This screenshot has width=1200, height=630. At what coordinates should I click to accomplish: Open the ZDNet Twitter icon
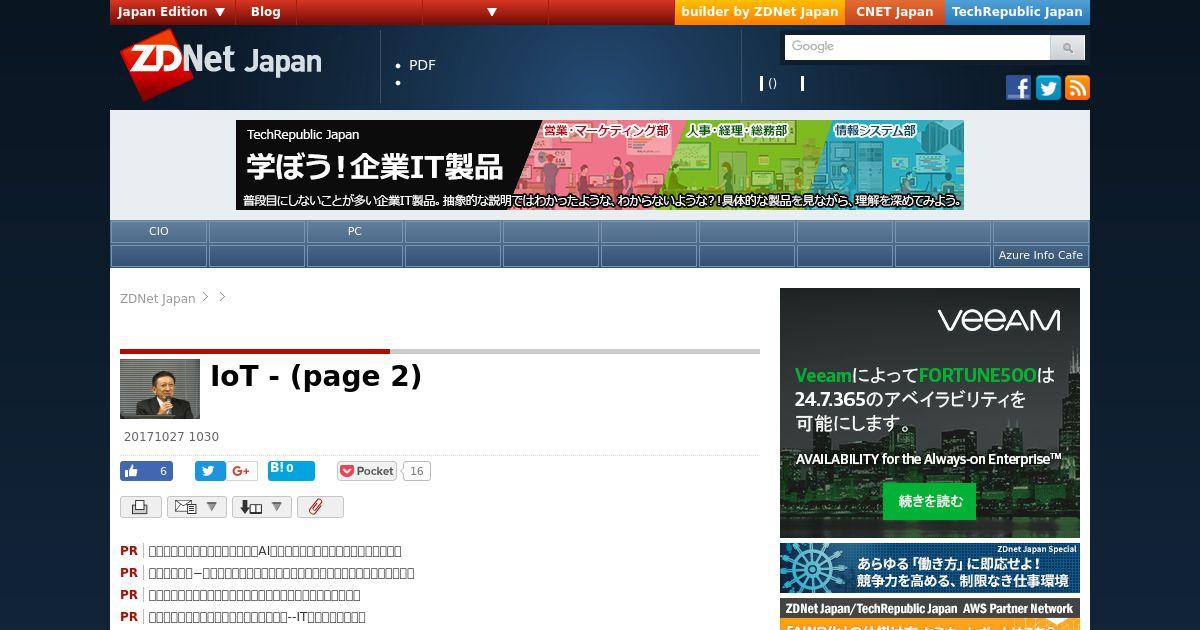[x=1048, y=88]
